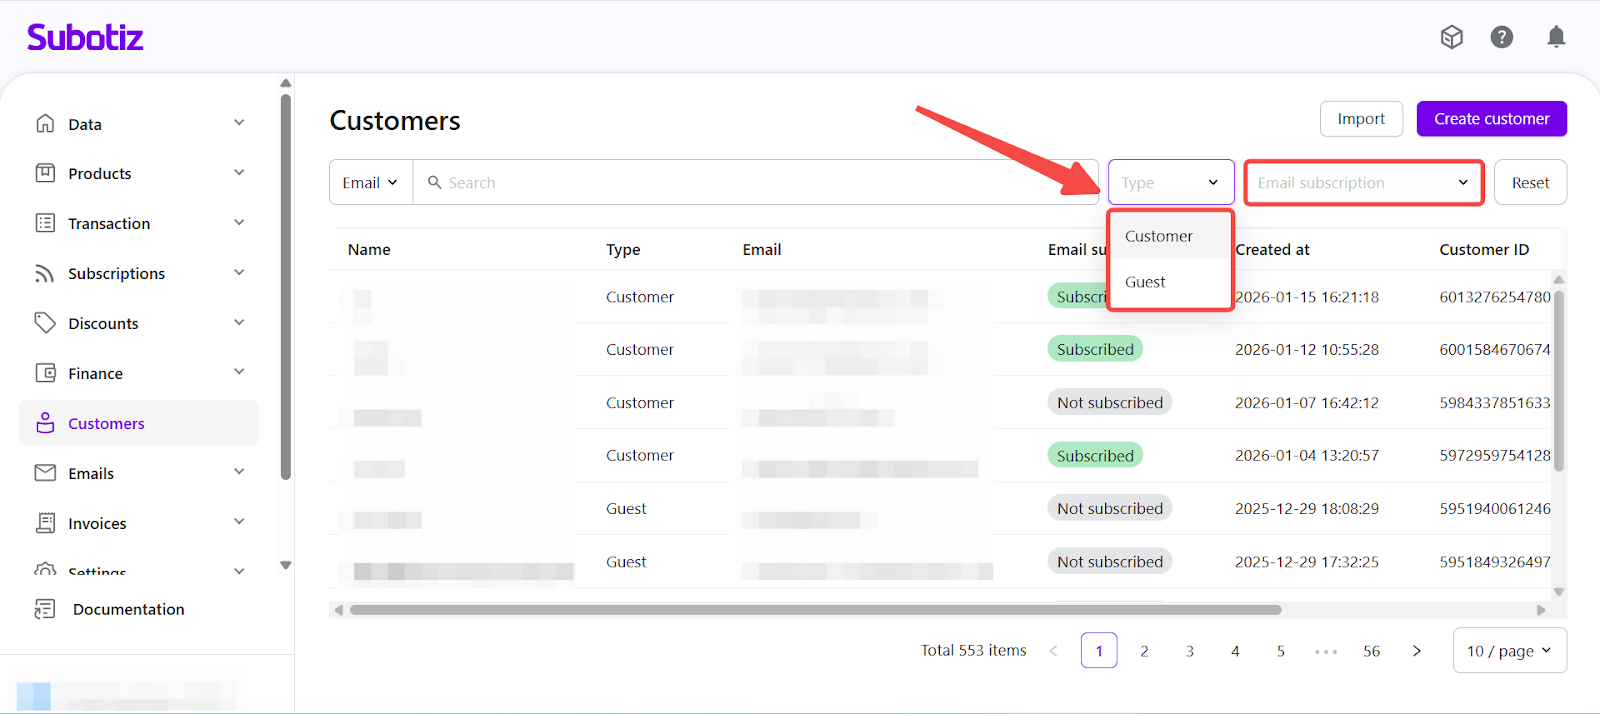1600x714 pixels.
Task: Expand the Finance section chevron
Action: [239, 372]
